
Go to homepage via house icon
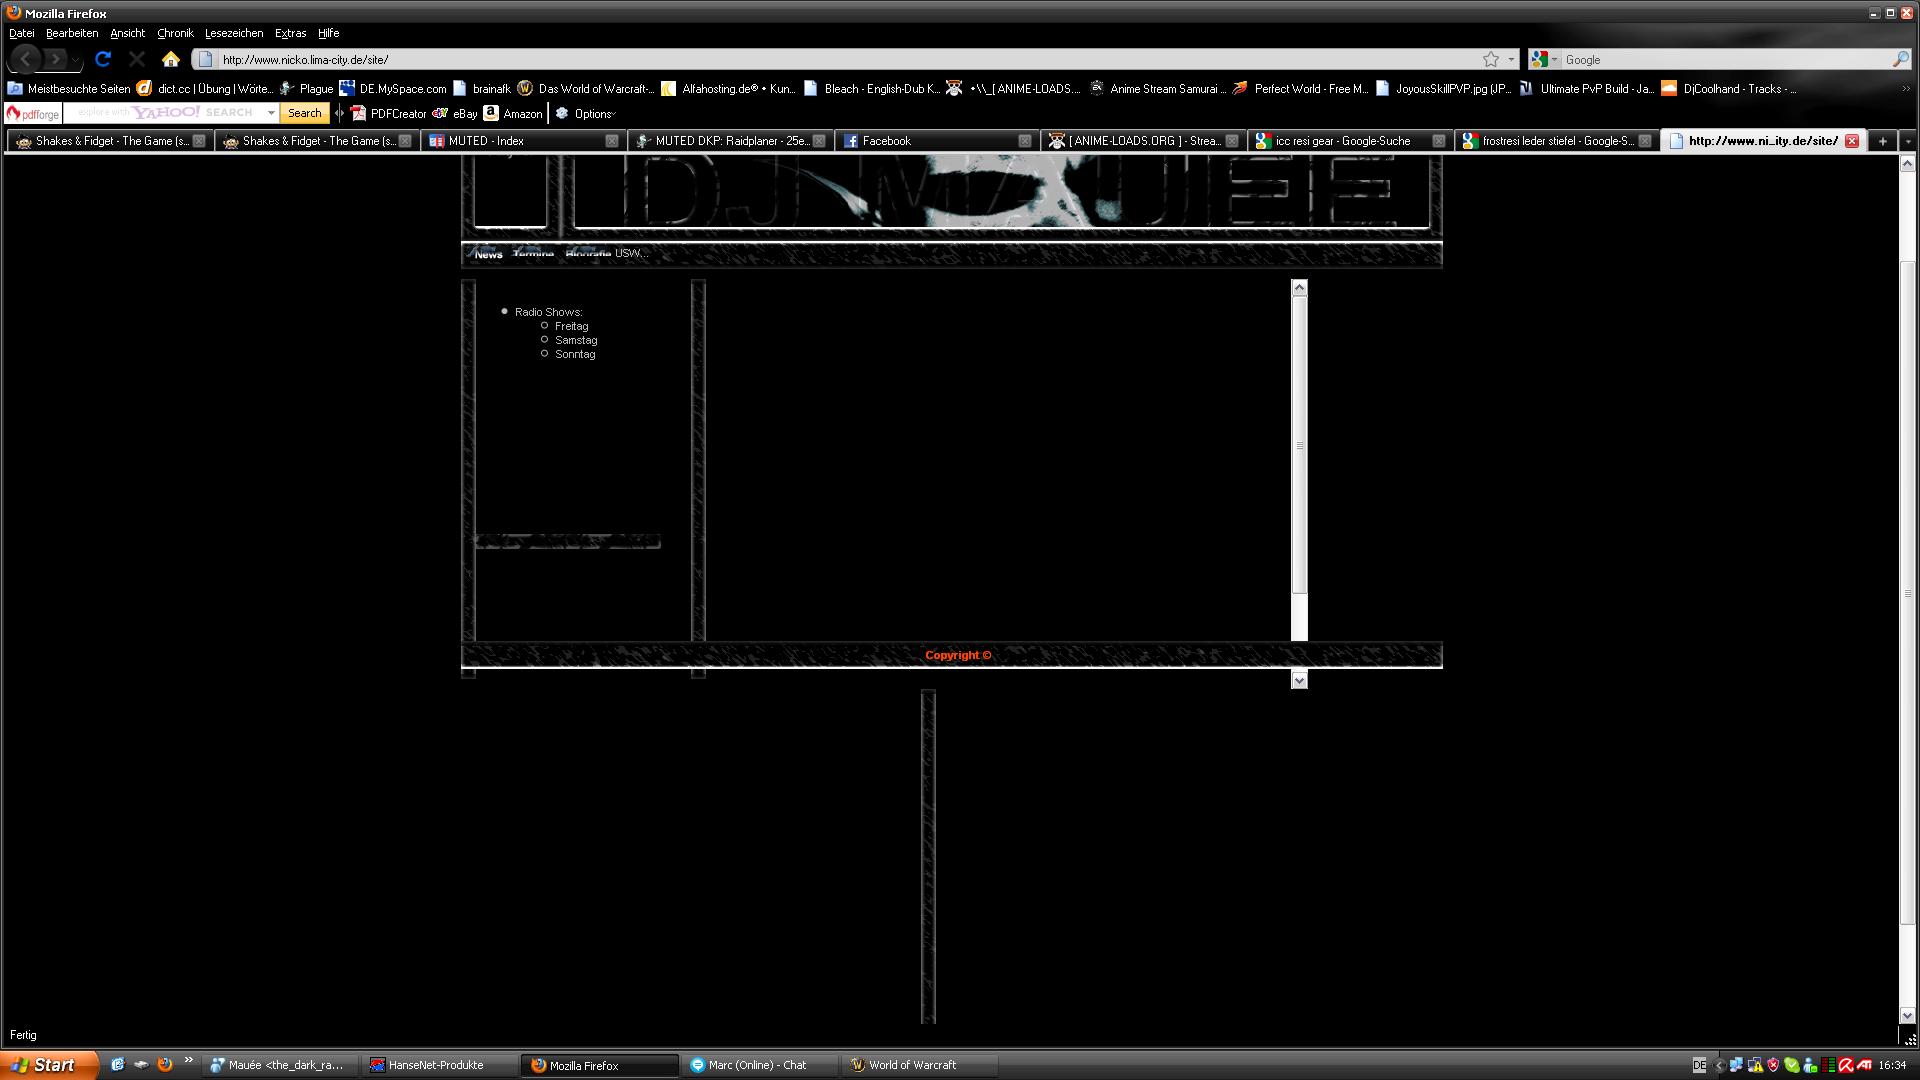(x=171, y=59)
